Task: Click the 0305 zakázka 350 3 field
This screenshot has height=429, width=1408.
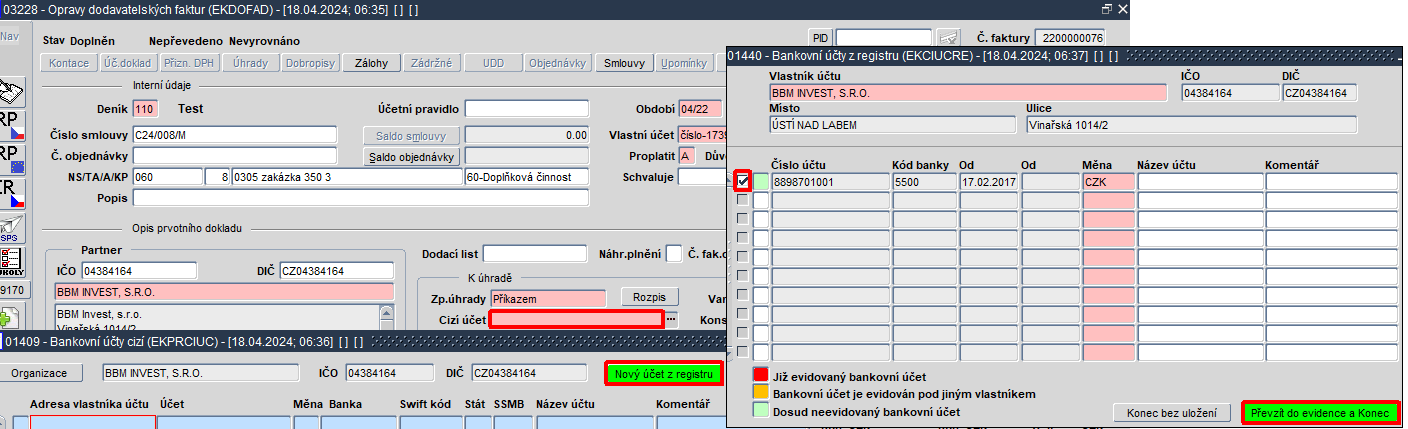Action: click(347, 177)
